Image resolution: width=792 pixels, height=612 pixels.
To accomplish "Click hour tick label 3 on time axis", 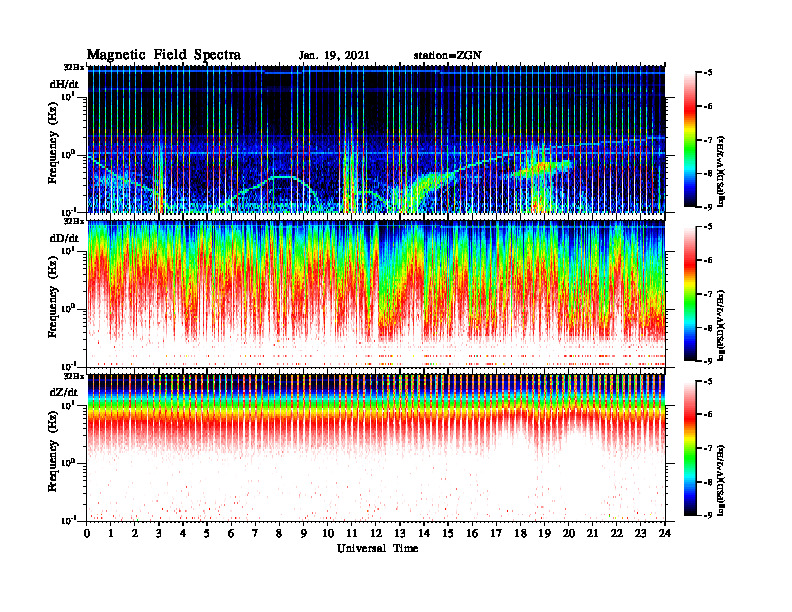I will pos(159,534).
